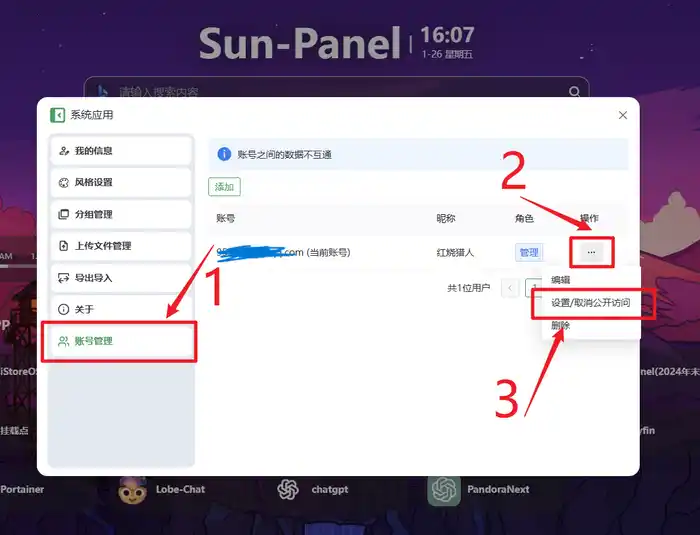Click the 关于 info icon
Image resolution: width=700 pixels, height=535 pixels.
point(64,309)
